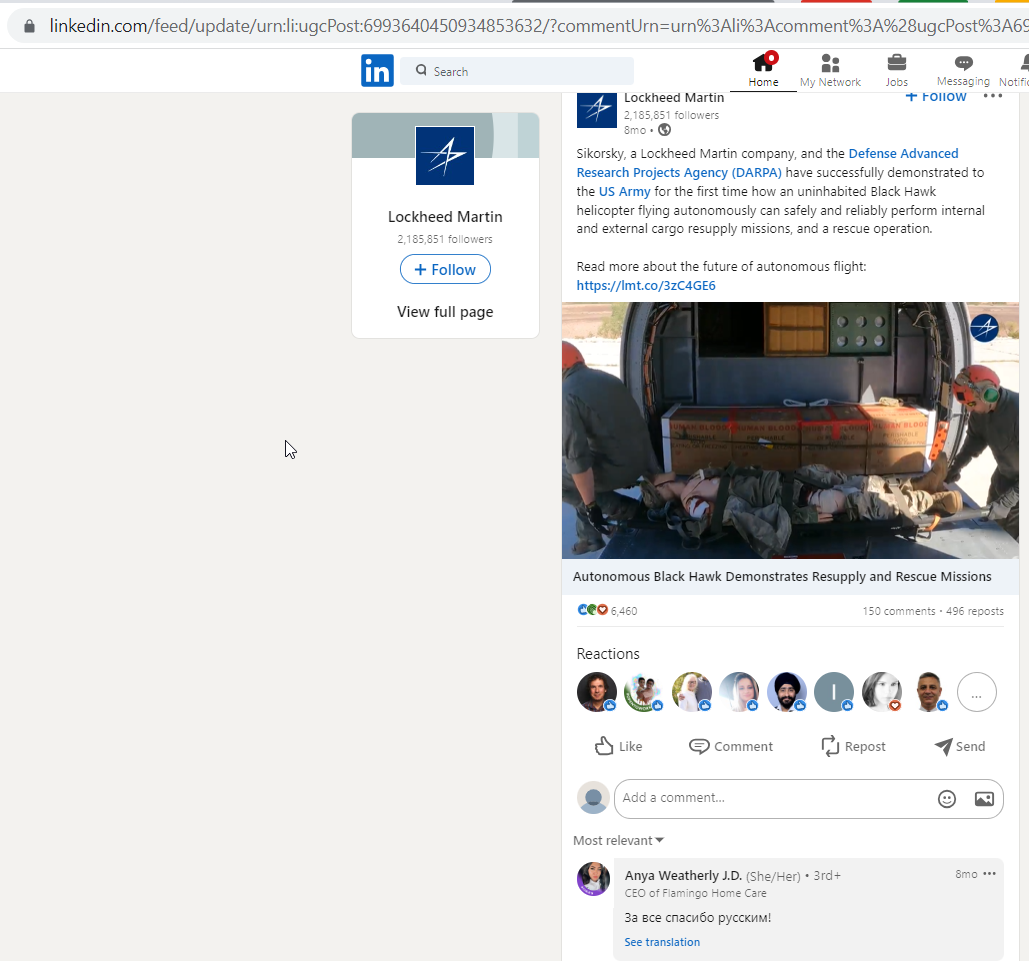
Task: Click the globe visibility icon under post header
Action: [665, 130]
